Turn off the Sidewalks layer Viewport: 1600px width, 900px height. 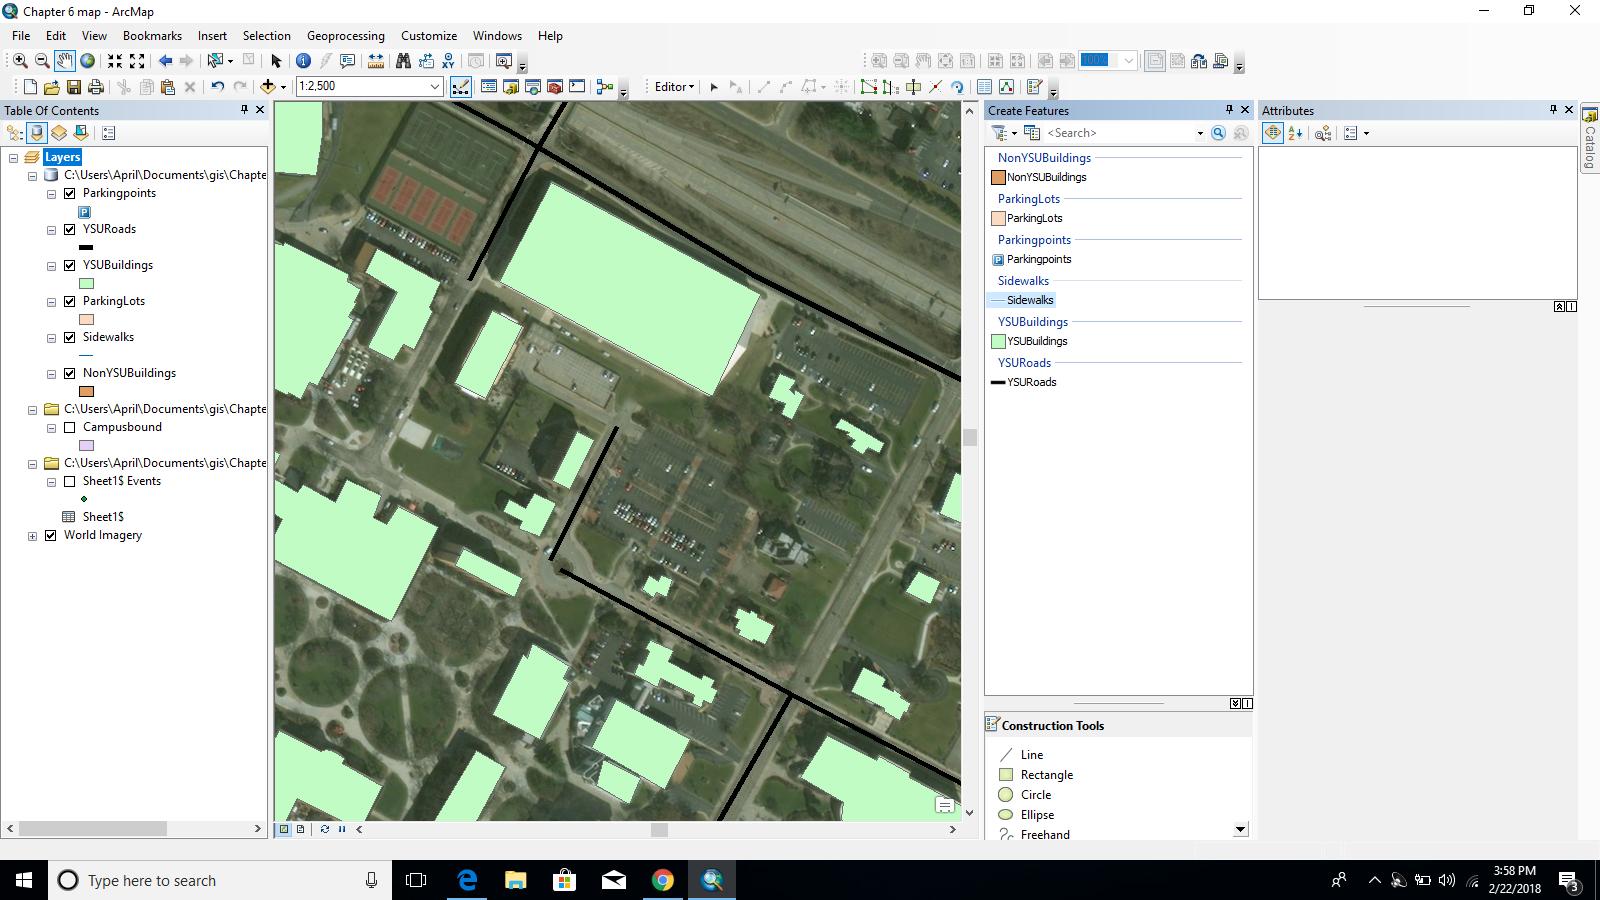[70, 338]
